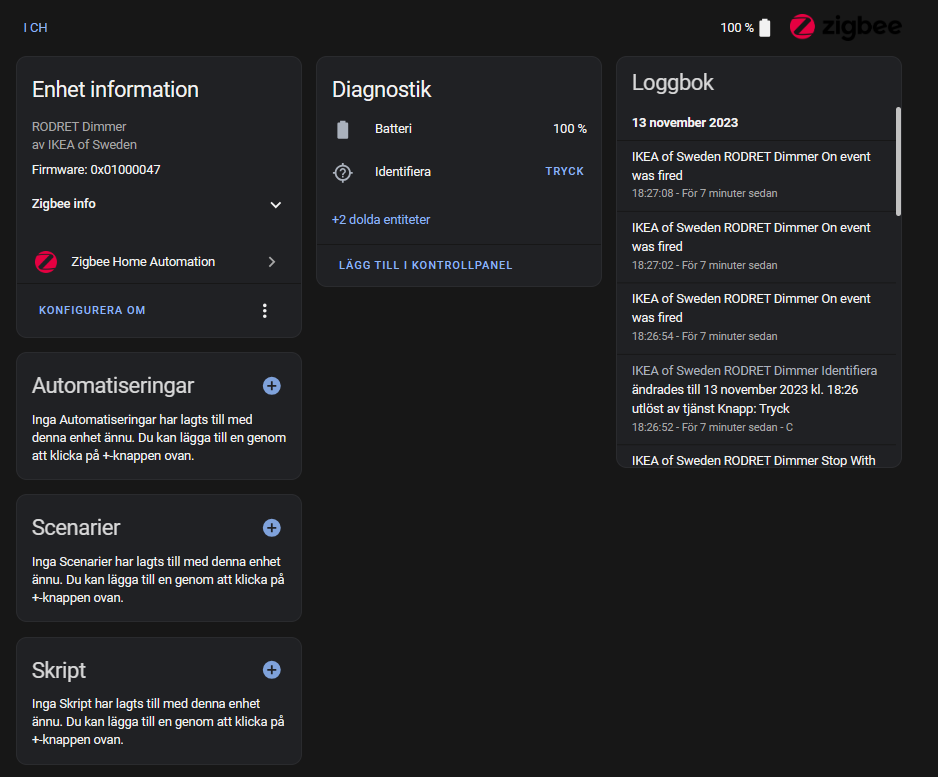Screen dimensions: 938x777
Task: Click the battery icon in the header
Action: coord(765,28)
